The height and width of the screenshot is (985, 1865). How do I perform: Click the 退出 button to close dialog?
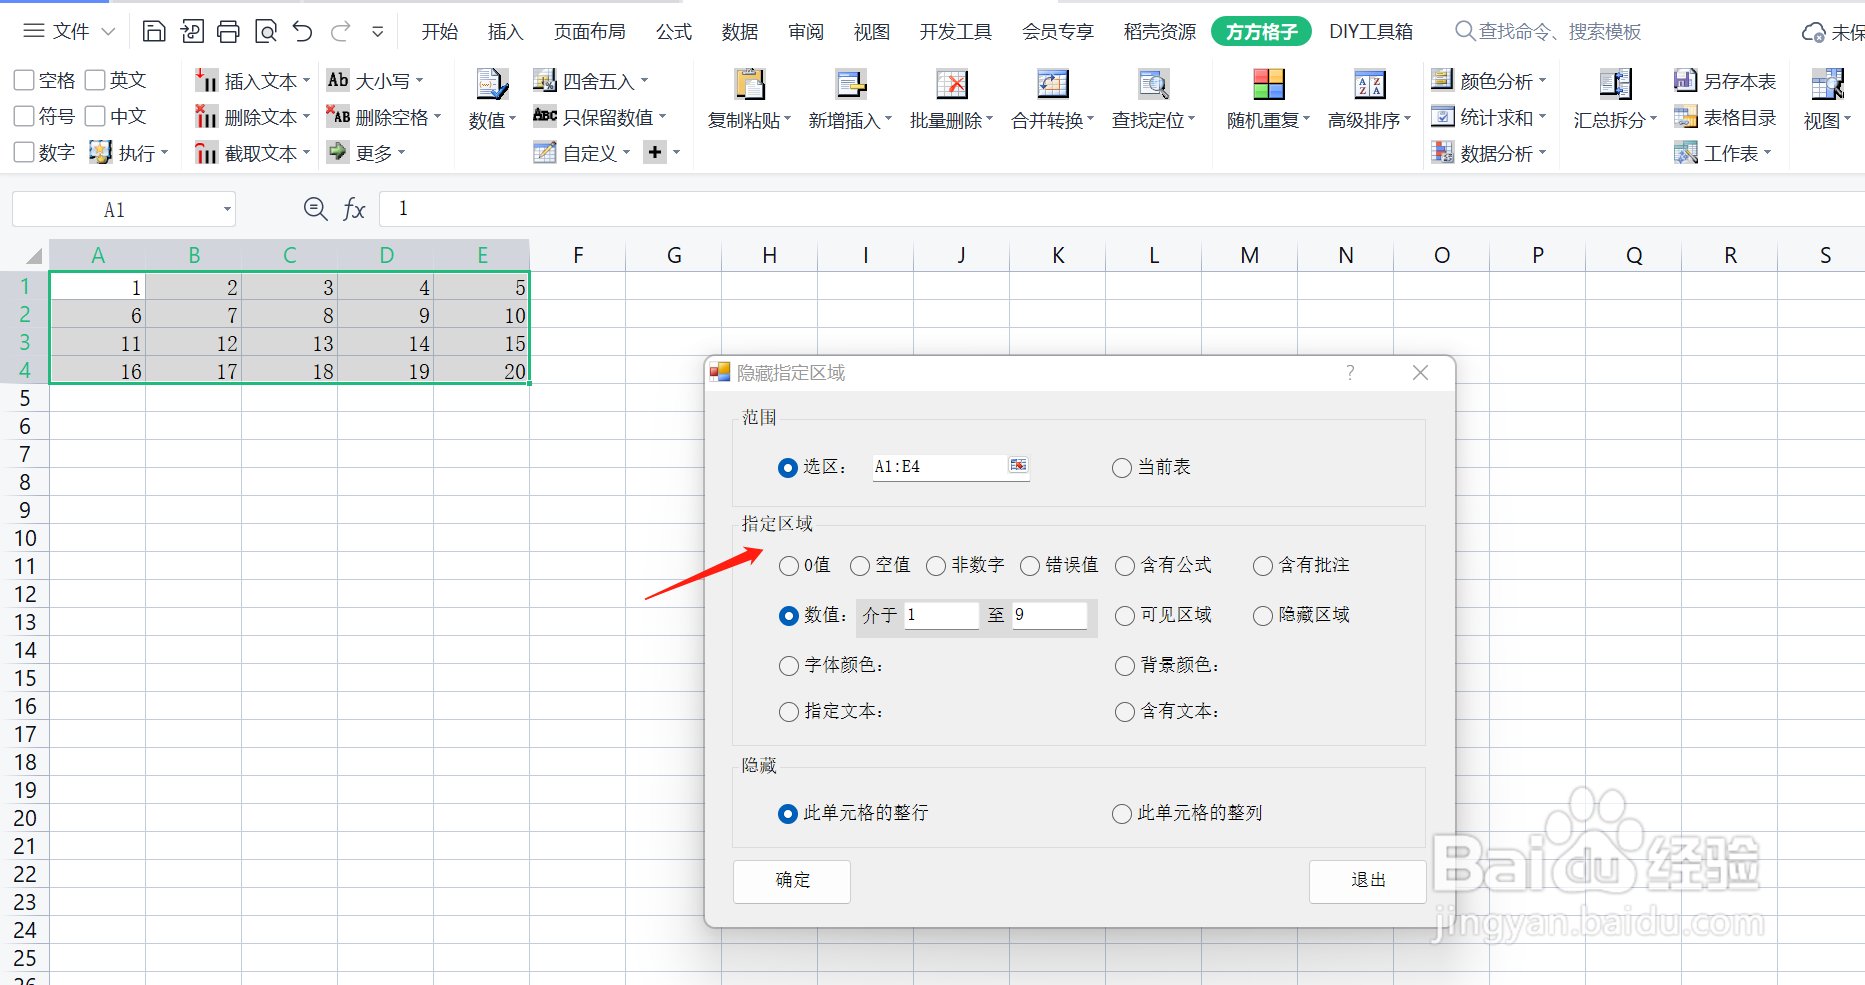coord(1367,881)
